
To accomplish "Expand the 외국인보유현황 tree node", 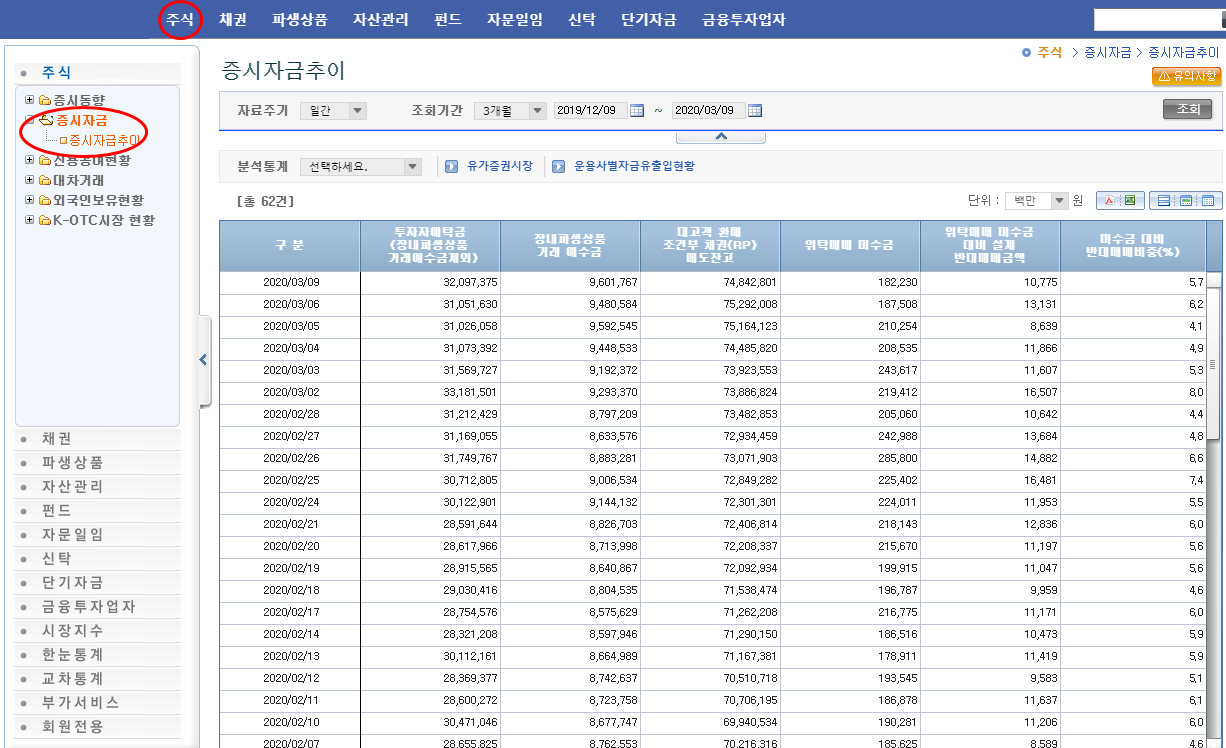I will [30, 200].
